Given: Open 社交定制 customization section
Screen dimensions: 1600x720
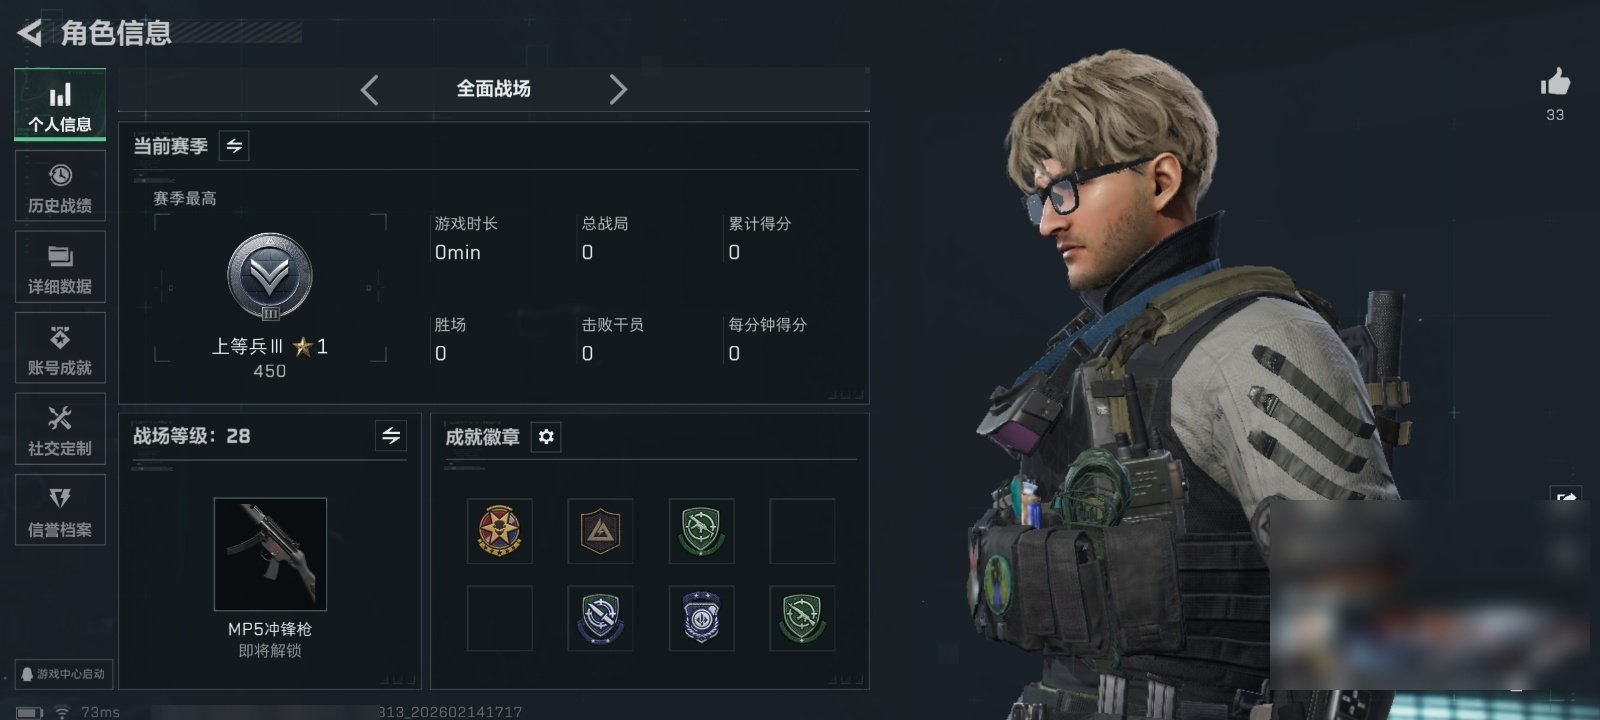Looking at the screenshot, I should pos(60,429).
